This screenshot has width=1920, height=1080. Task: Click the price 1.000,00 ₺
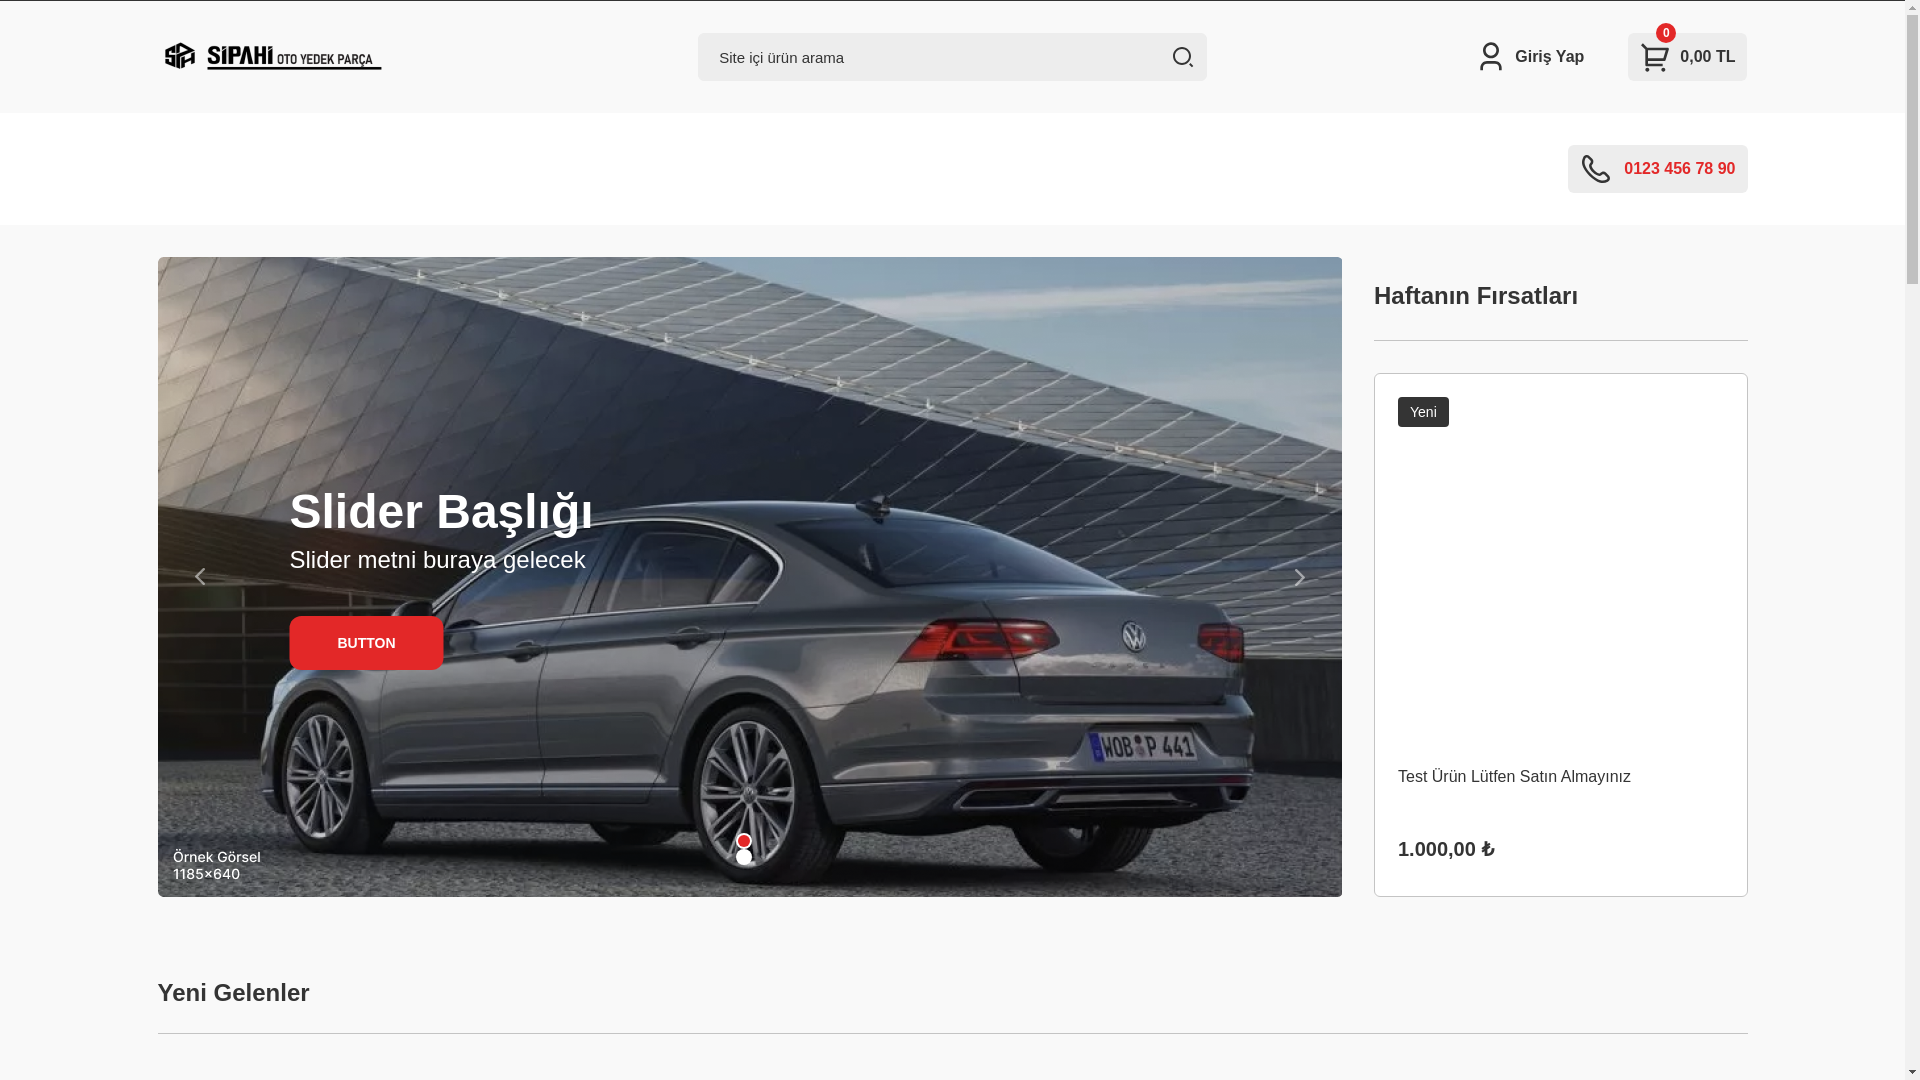(x=1446, y=849)
